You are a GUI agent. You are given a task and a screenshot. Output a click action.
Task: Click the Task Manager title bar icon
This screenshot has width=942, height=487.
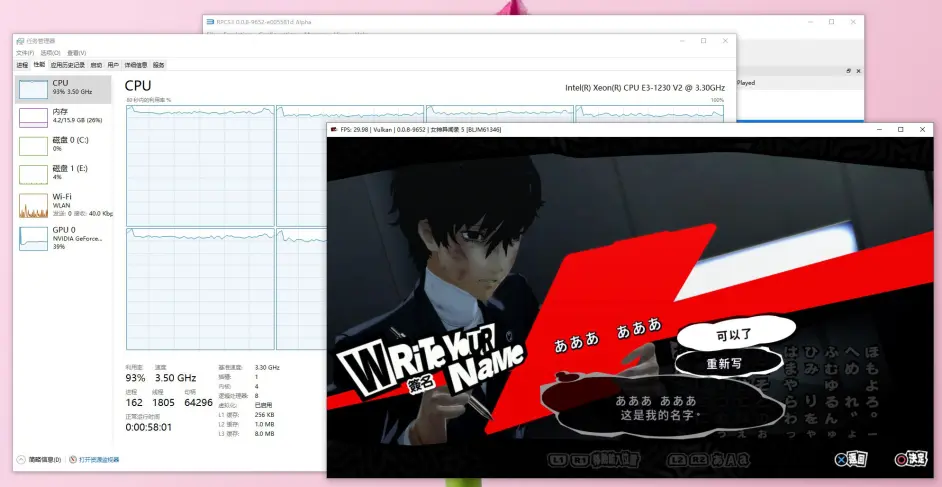point(20,41)
